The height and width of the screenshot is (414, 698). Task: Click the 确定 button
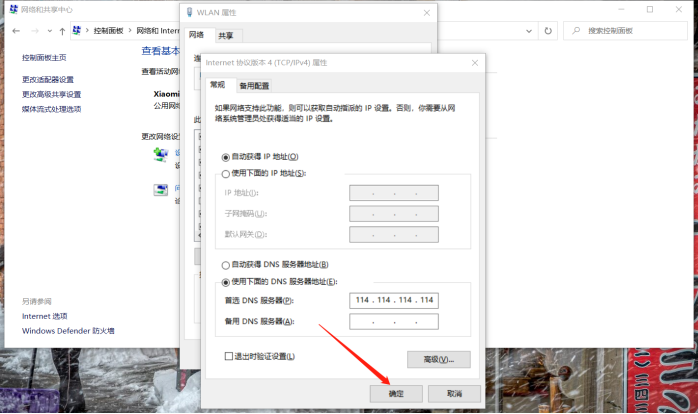click(x=395, y=393)
